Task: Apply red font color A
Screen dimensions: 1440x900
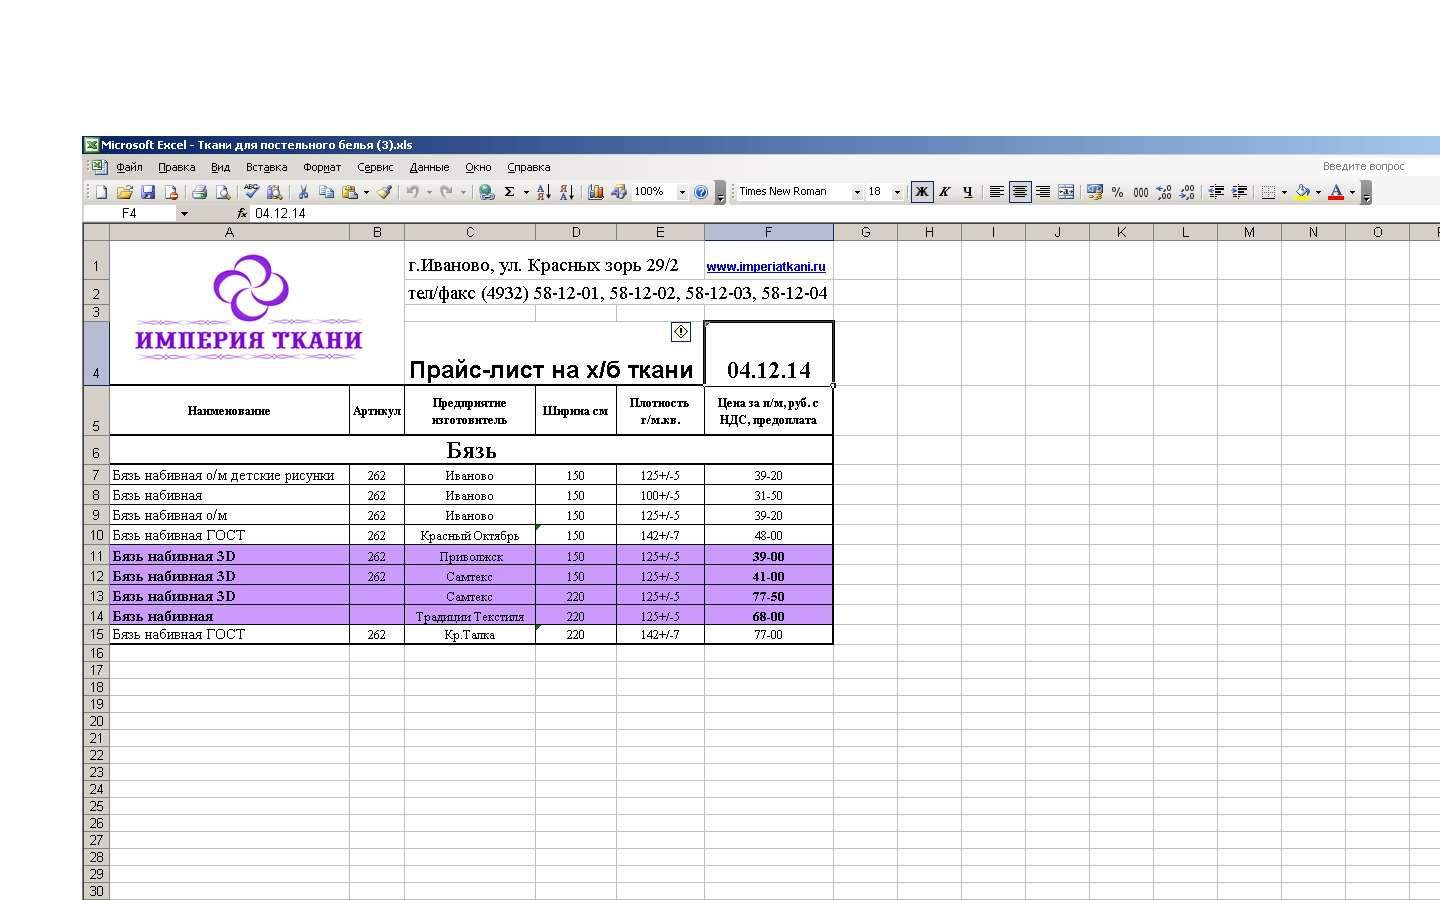Action: [x=1336, y=192]
